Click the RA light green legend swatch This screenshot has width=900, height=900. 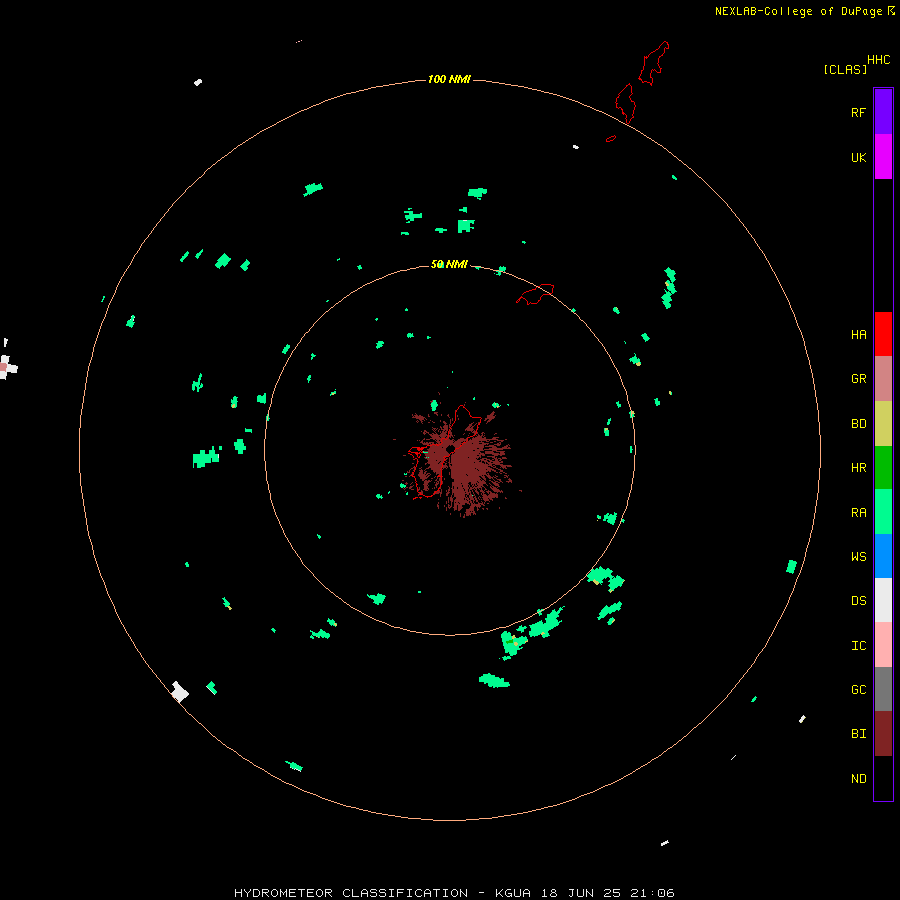click(x=883, y=511)
